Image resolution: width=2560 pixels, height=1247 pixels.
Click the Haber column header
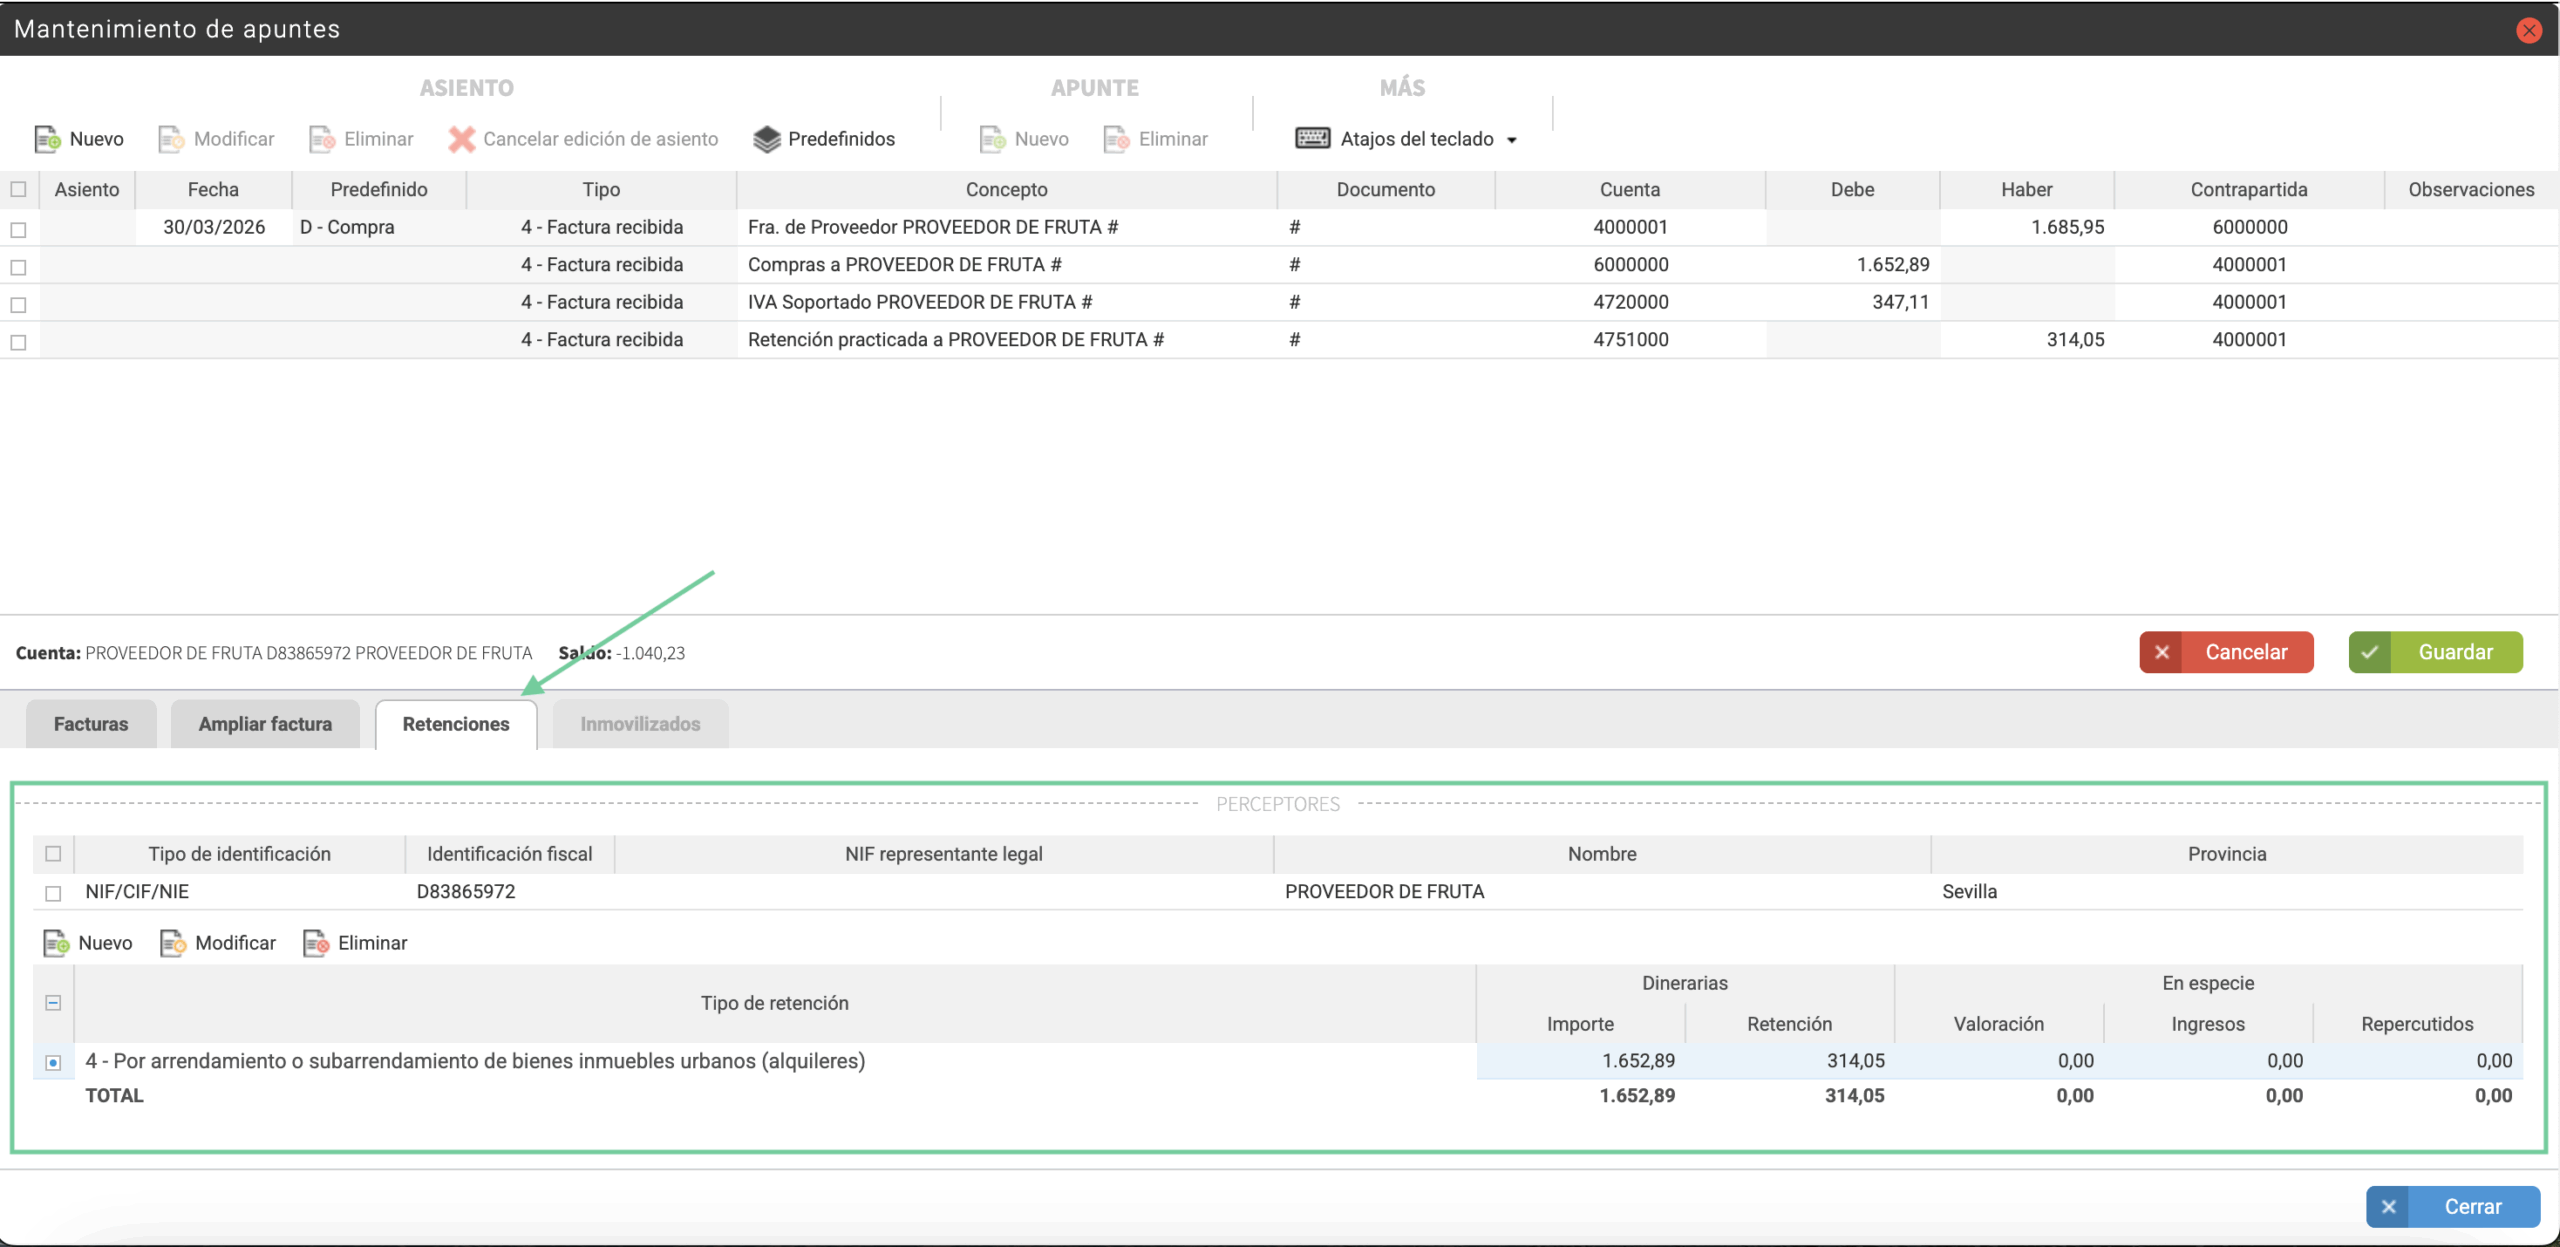point(2026,189)
